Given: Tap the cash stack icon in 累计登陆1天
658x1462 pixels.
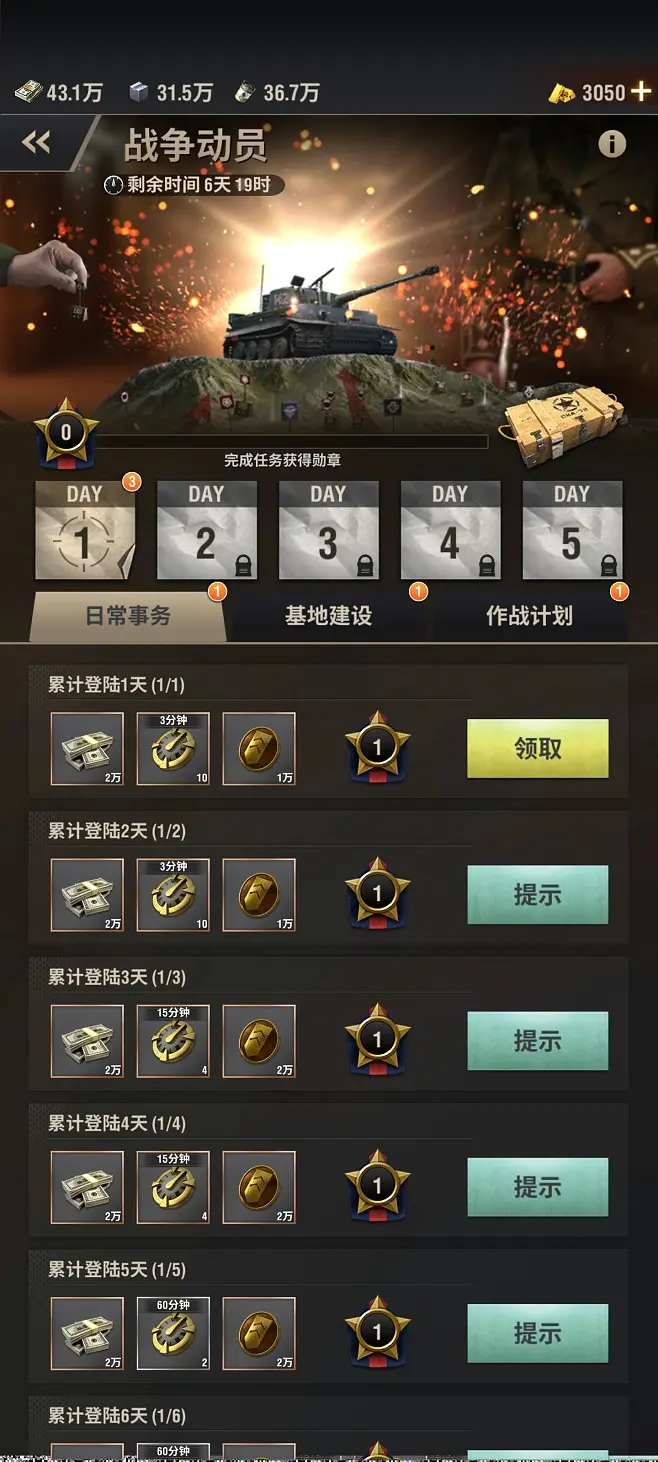Looking at the screenshot, I should (x=88, y=748).
